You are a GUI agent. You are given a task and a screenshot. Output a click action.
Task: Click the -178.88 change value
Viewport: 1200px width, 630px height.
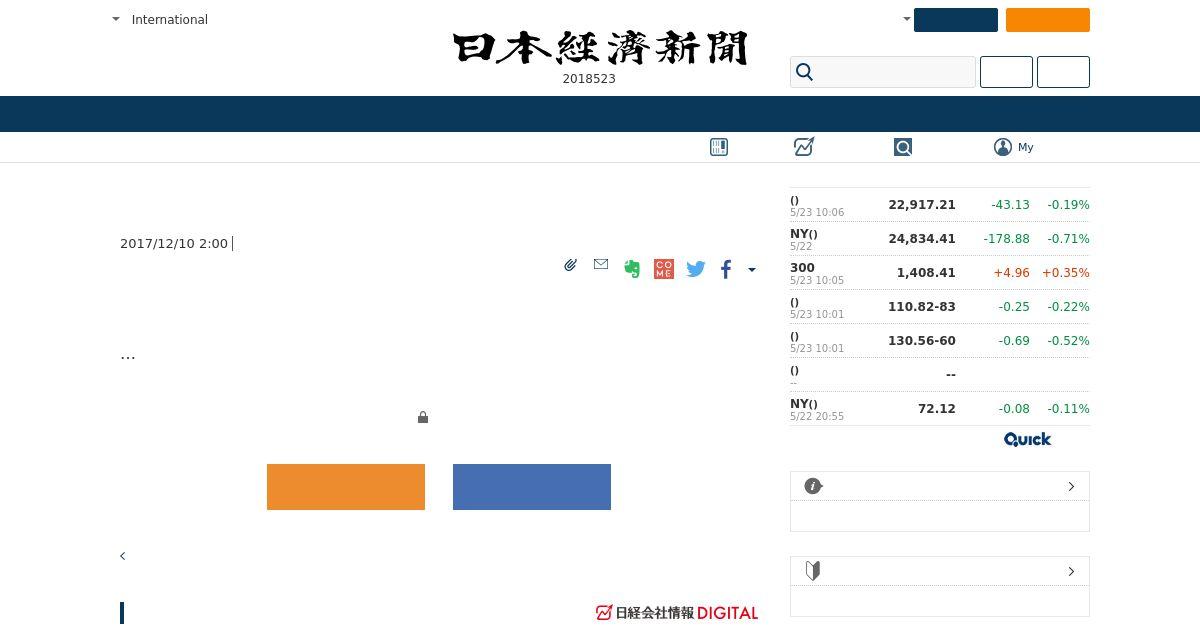tap(1006, 239)
